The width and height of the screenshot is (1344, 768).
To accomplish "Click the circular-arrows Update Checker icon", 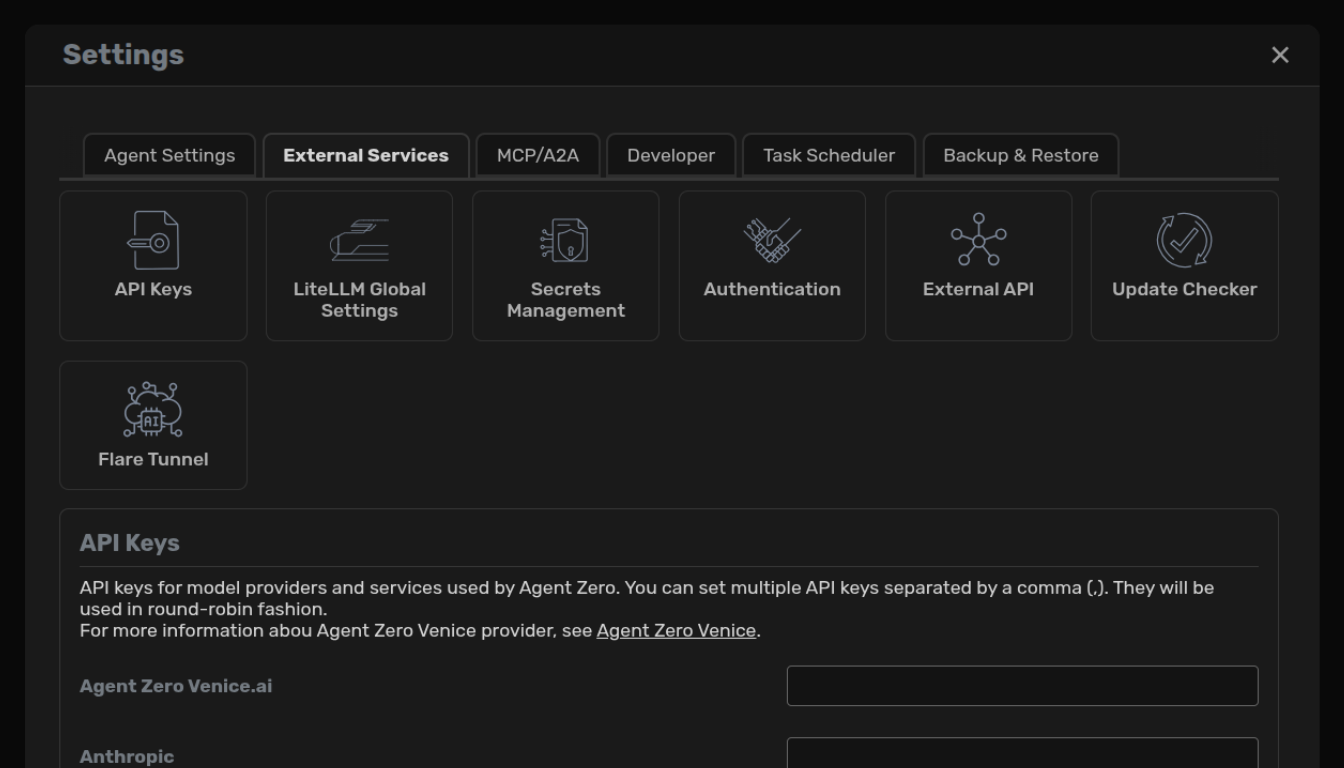I will point(1183,240).
